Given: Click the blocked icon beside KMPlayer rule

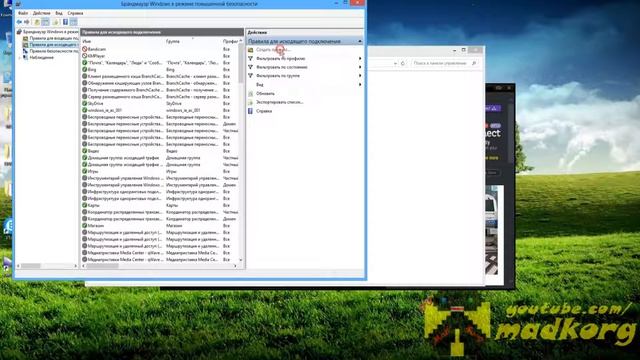Looking at the screenshot, I should pyautogui.click(x=84, y=56).
